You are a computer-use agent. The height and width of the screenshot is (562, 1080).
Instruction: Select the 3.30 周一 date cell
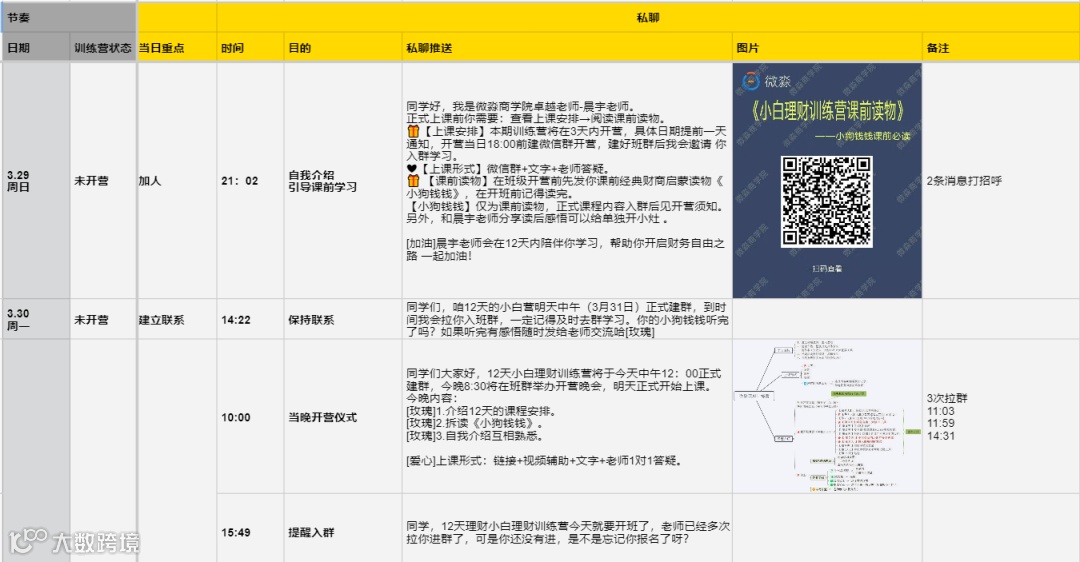tap(36, 319)
